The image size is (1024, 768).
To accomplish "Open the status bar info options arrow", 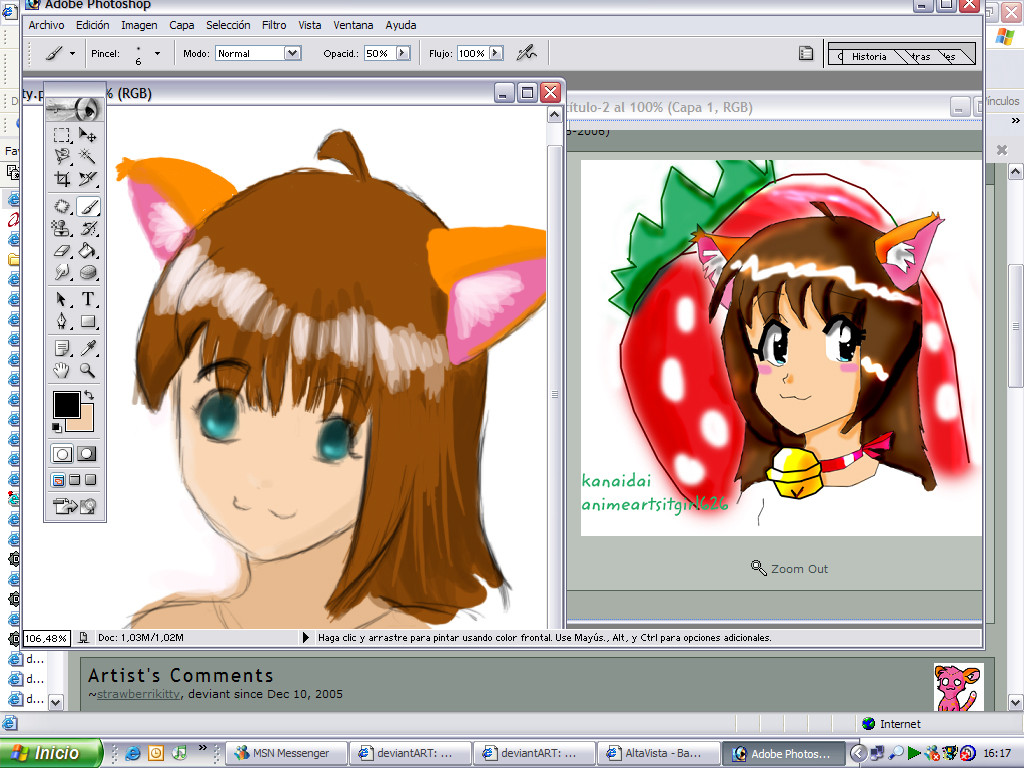I will 305,637.
